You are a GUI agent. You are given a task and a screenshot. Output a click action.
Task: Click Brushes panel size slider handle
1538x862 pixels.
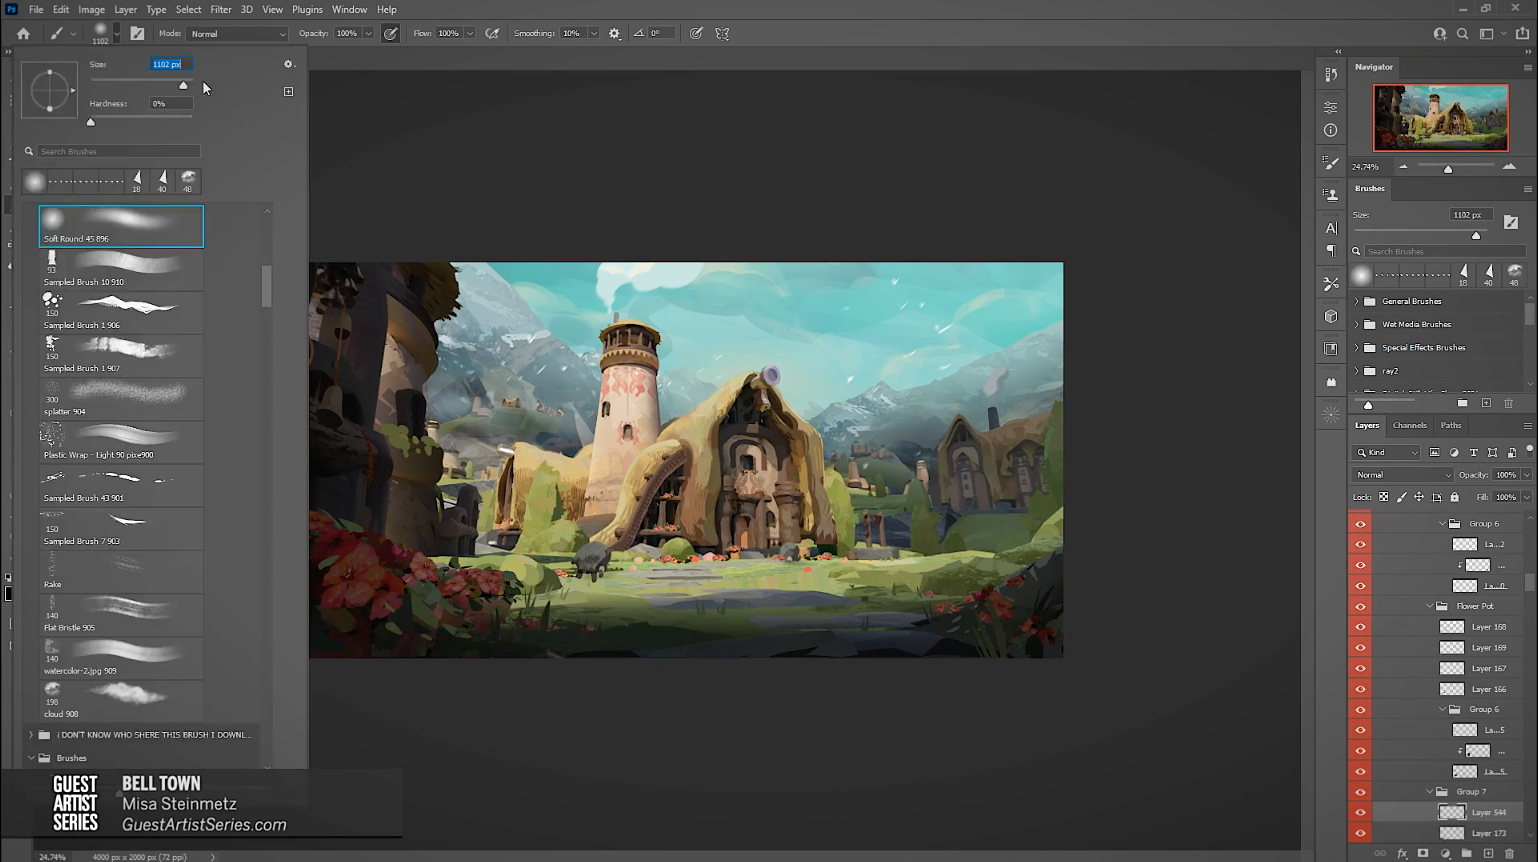coord(1476,236)
